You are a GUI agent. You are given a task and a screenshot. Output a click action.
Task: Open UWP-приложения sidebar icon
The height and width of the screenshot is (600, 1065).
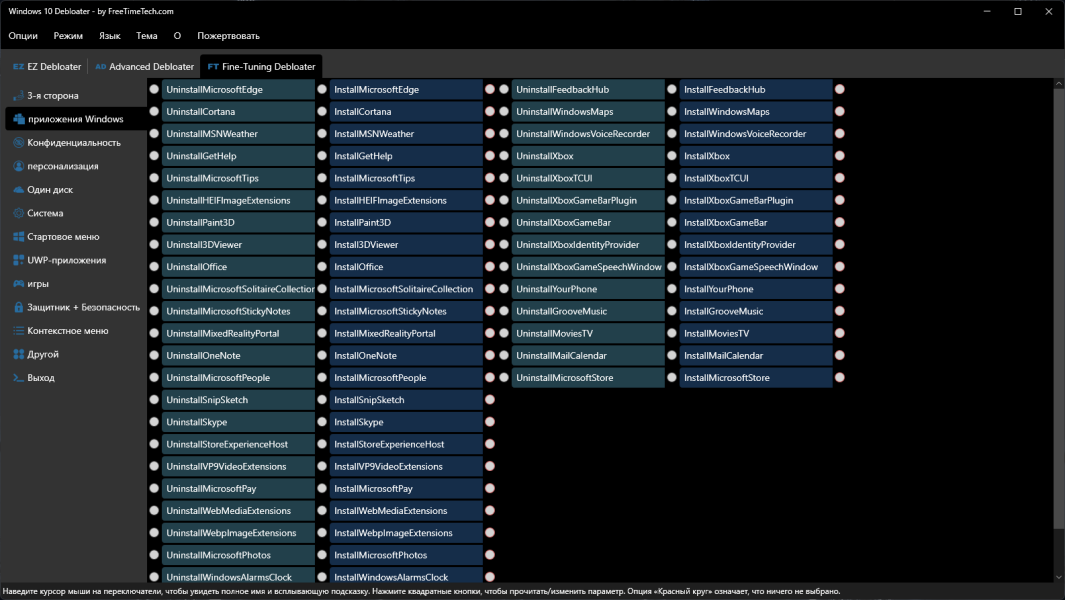point(18,260)
